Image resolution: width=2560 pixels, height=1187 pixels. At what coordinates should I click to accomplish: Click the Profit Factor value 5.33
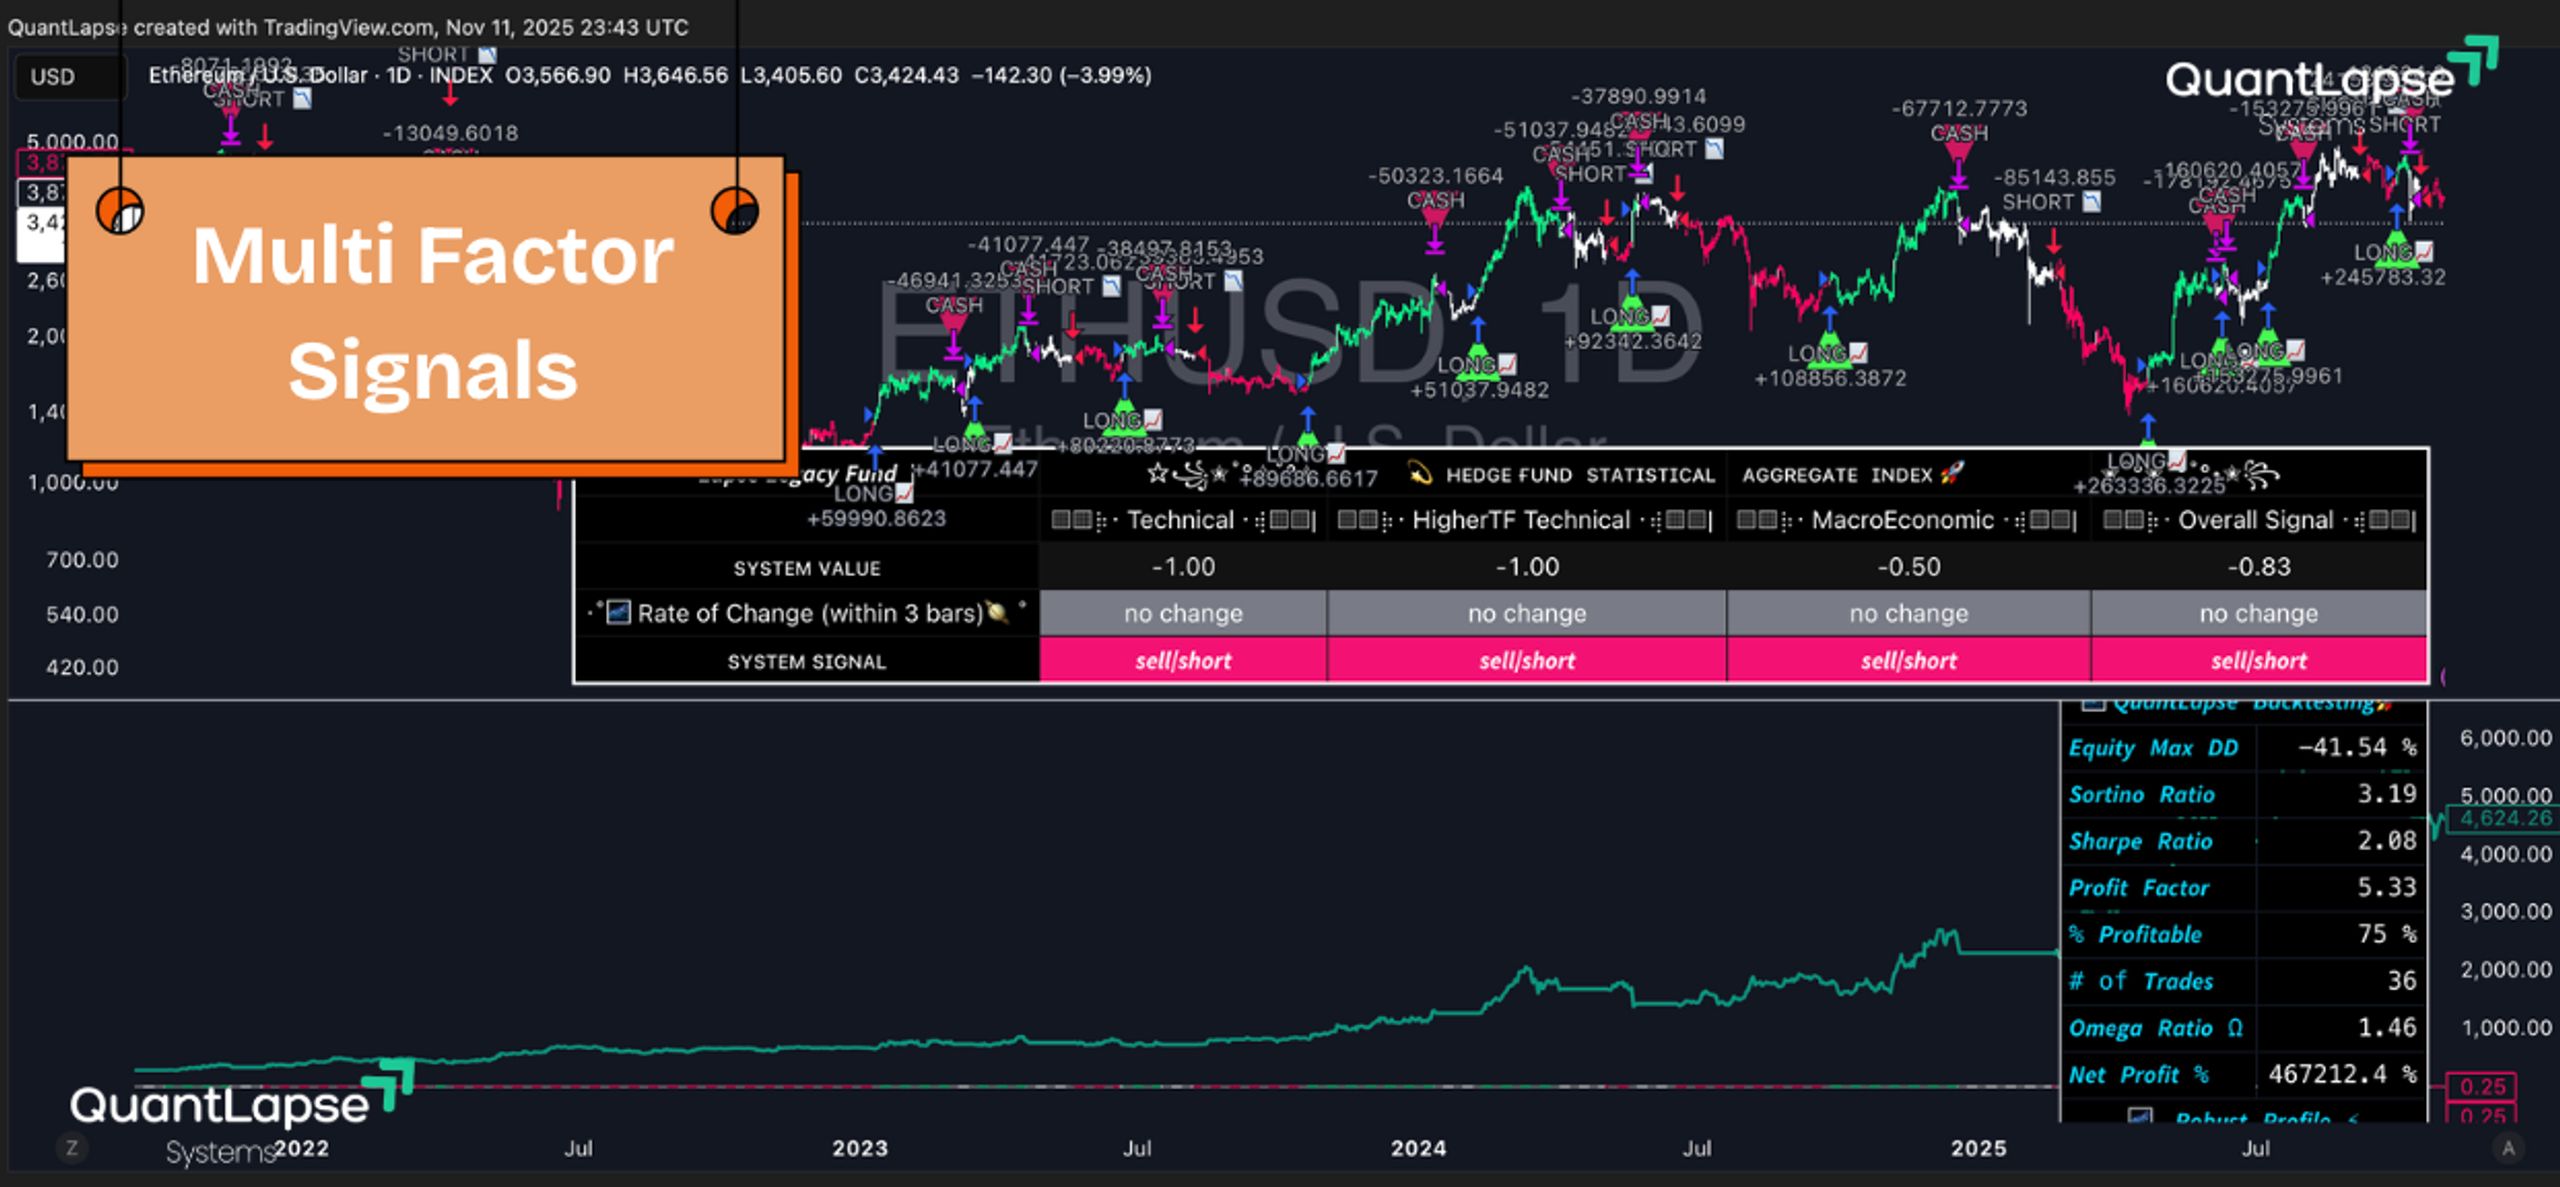pyautogui.click(x=2387, y=887)
